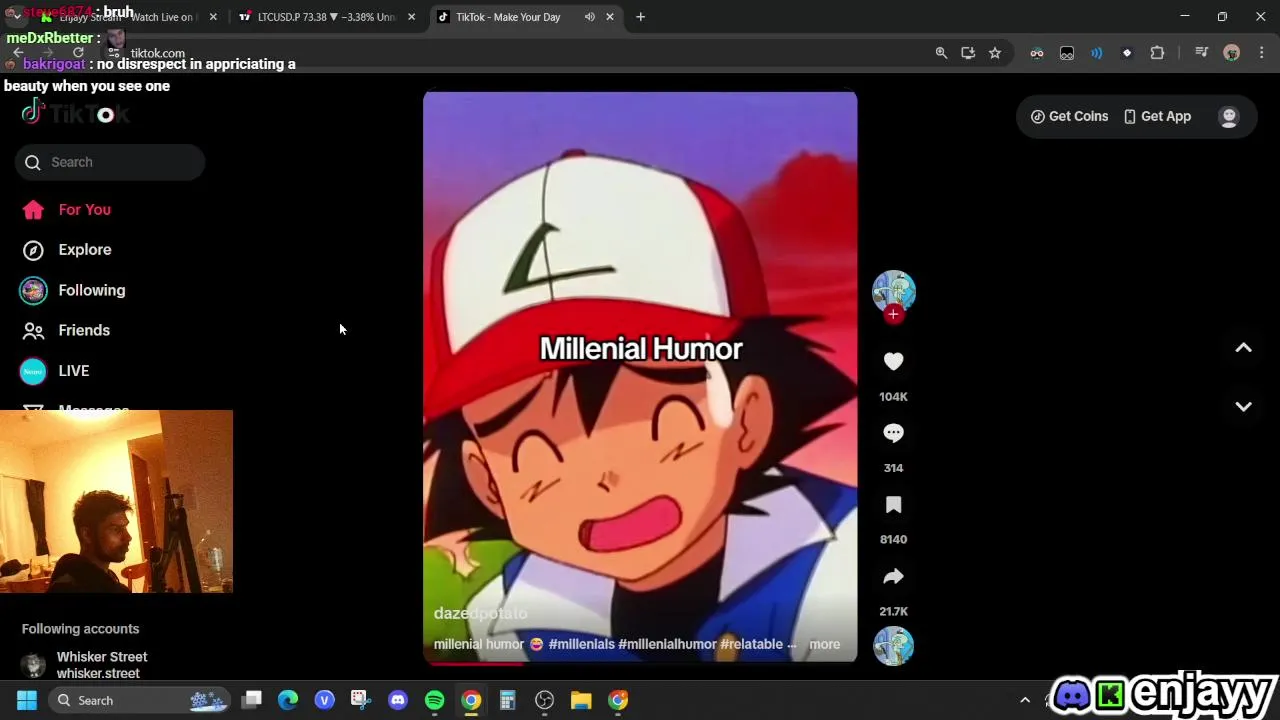Open the #millenialhumor hashtag
Viewport: 1280px width, 720px height.
pos(667,644)
